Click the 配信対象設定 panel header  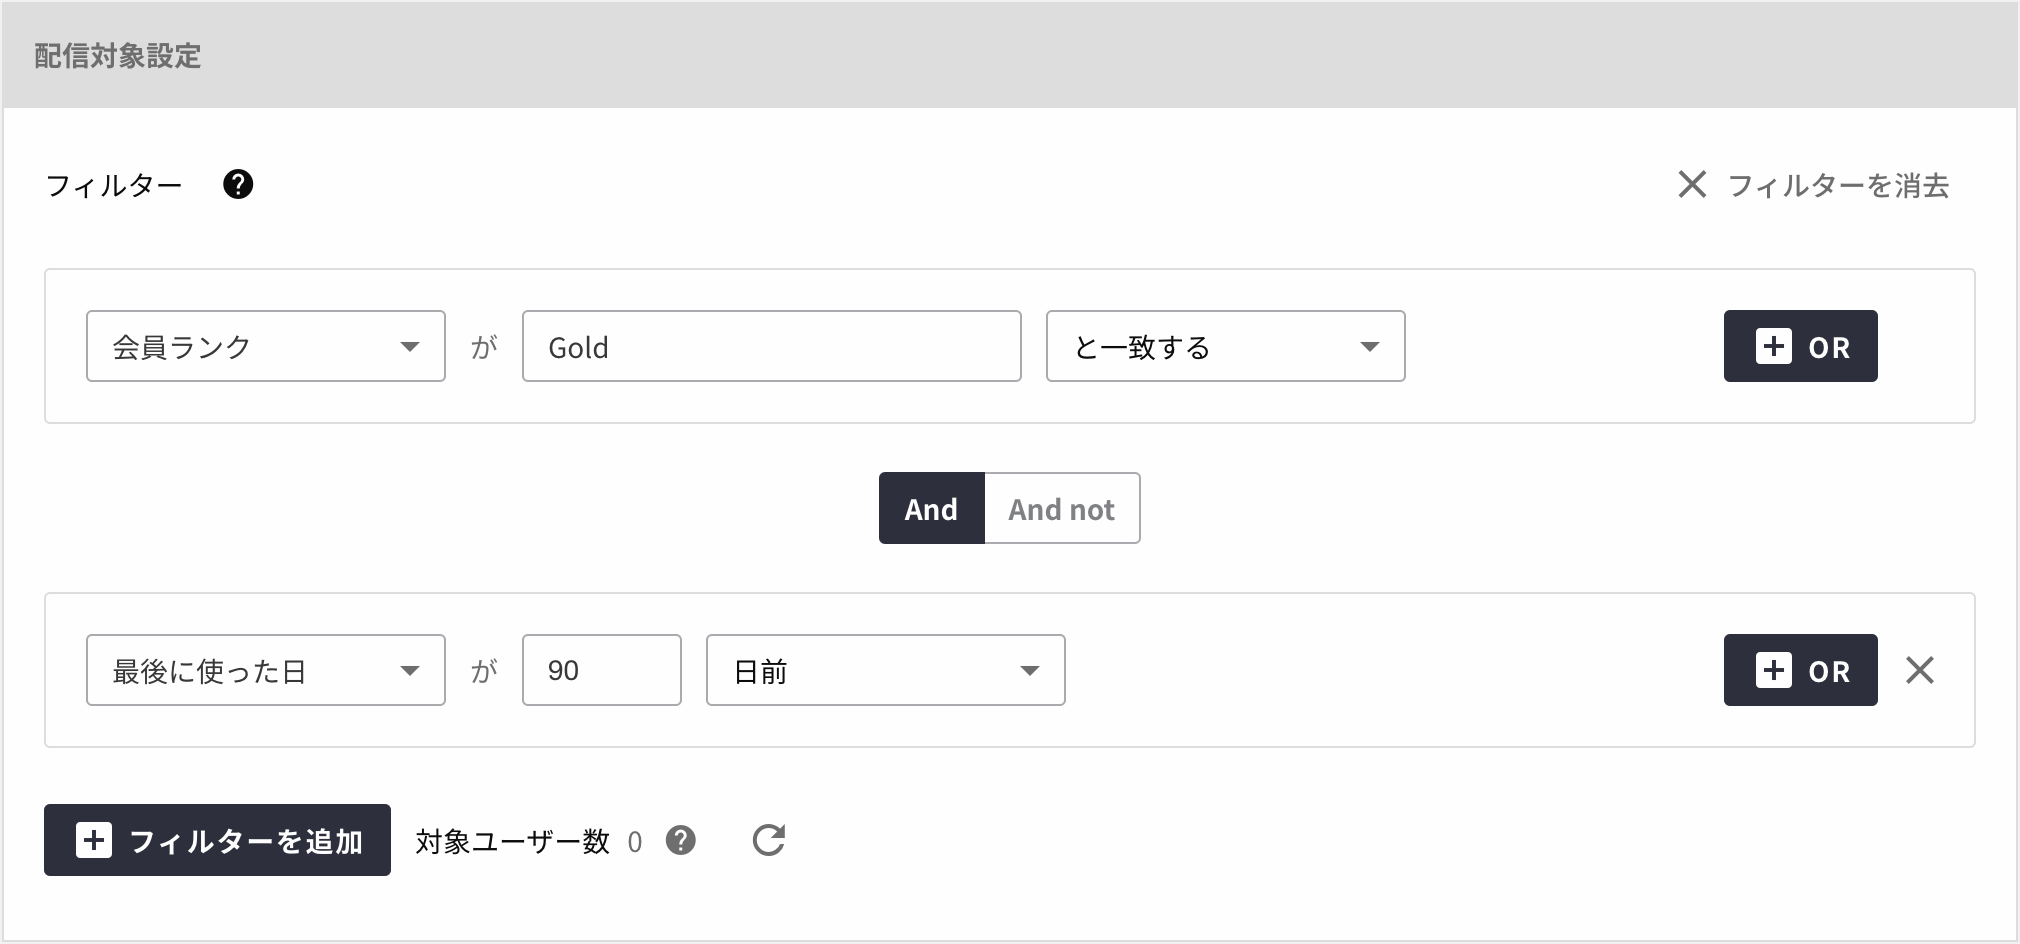(x=118, y=56)
